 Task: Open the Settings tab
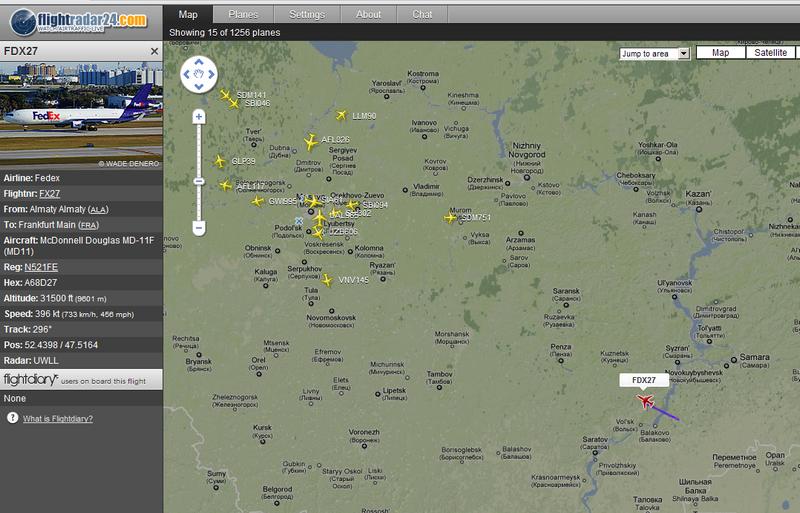[307, 14]
